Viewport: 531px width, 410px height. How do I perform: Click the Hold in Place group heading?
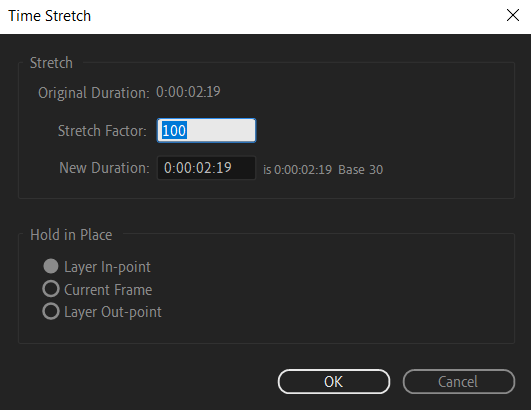click(71, 235)
